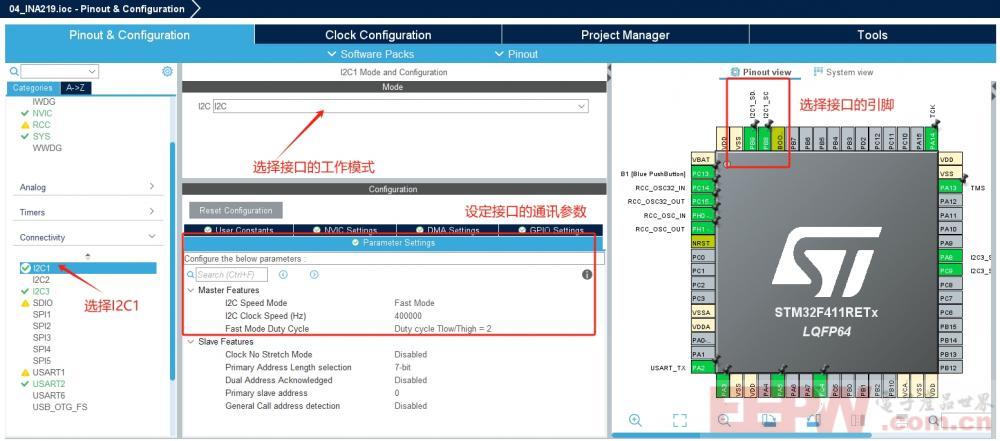The image size is (1000, 441).
Task: Switch to System view
Action: [843, 72]
